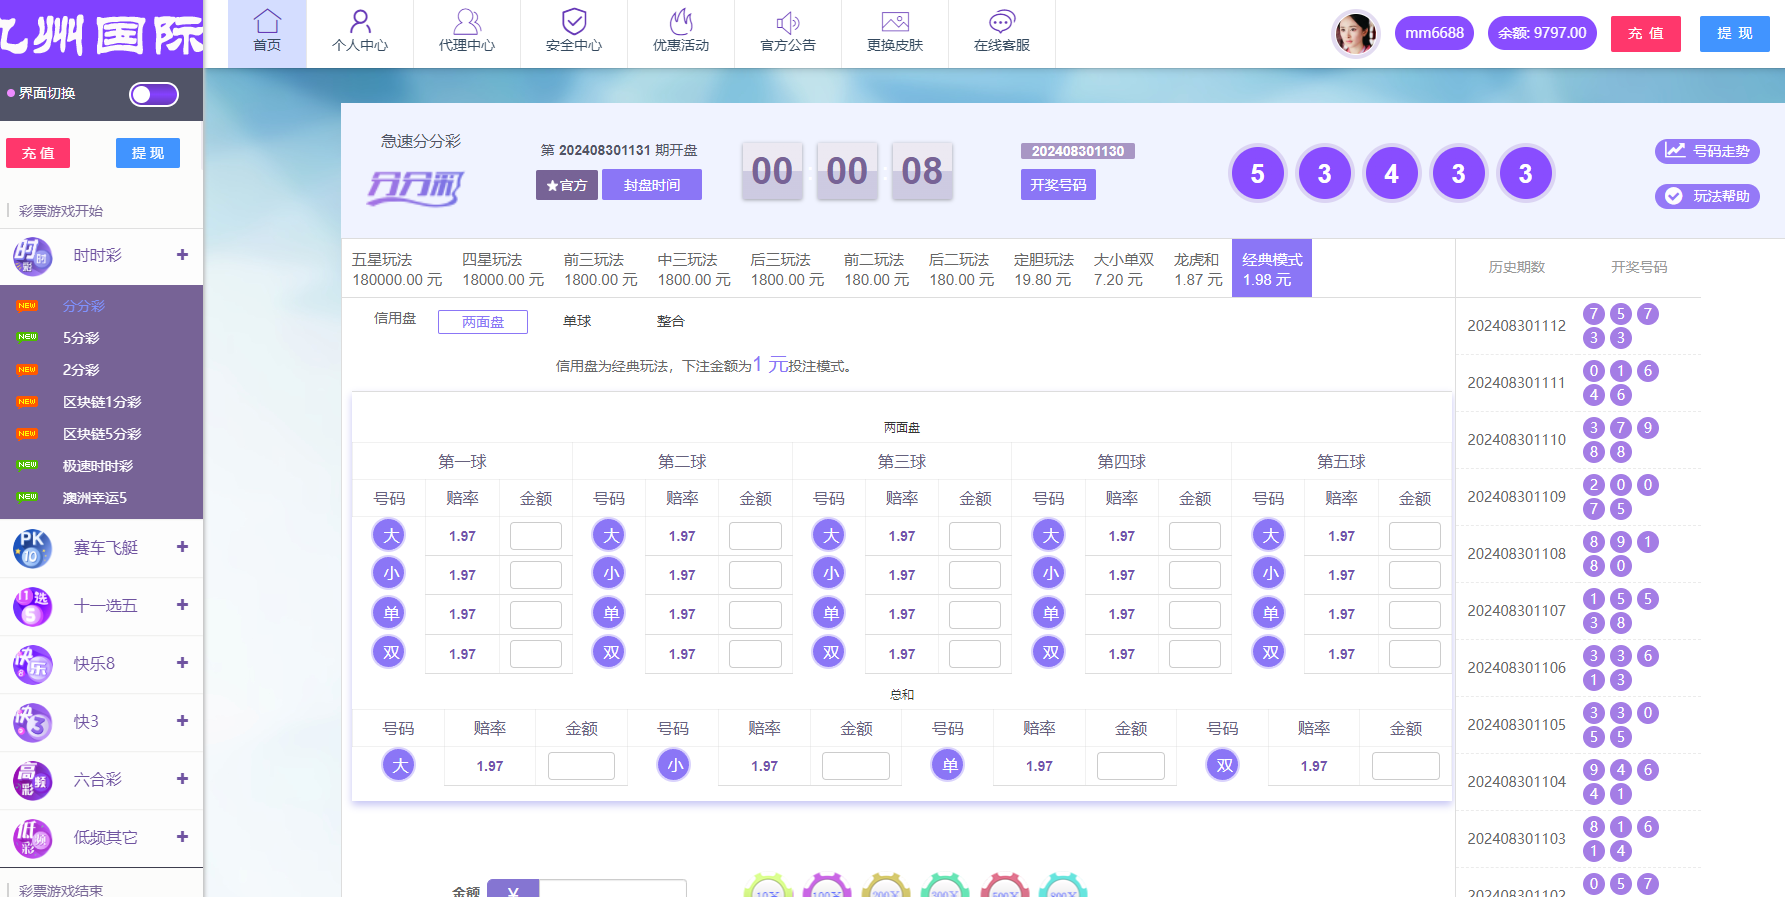Open 官方公告 announcement speaker icon
1785x897 pixels.
[788, 22]
